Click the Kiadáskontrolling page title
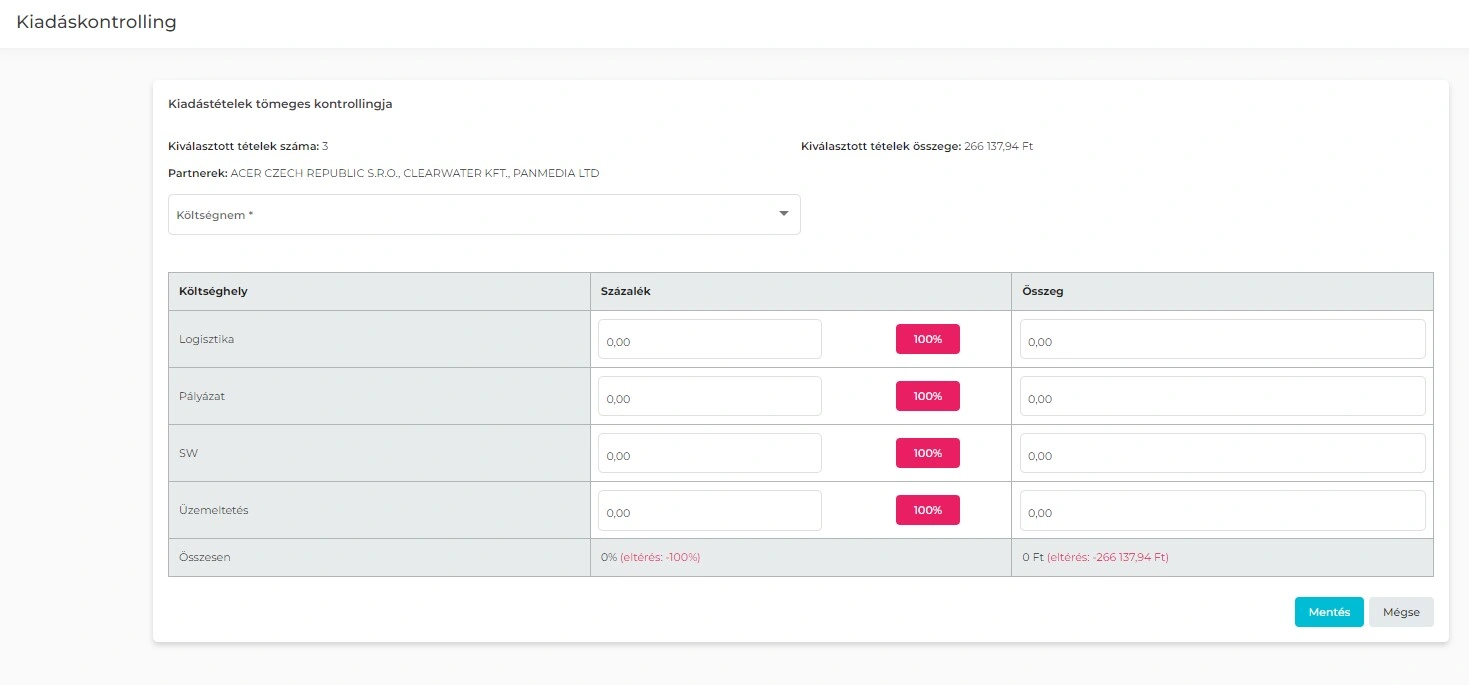Image resolution: width=1469 pixels, height=685 pixels. pos(96,22)
